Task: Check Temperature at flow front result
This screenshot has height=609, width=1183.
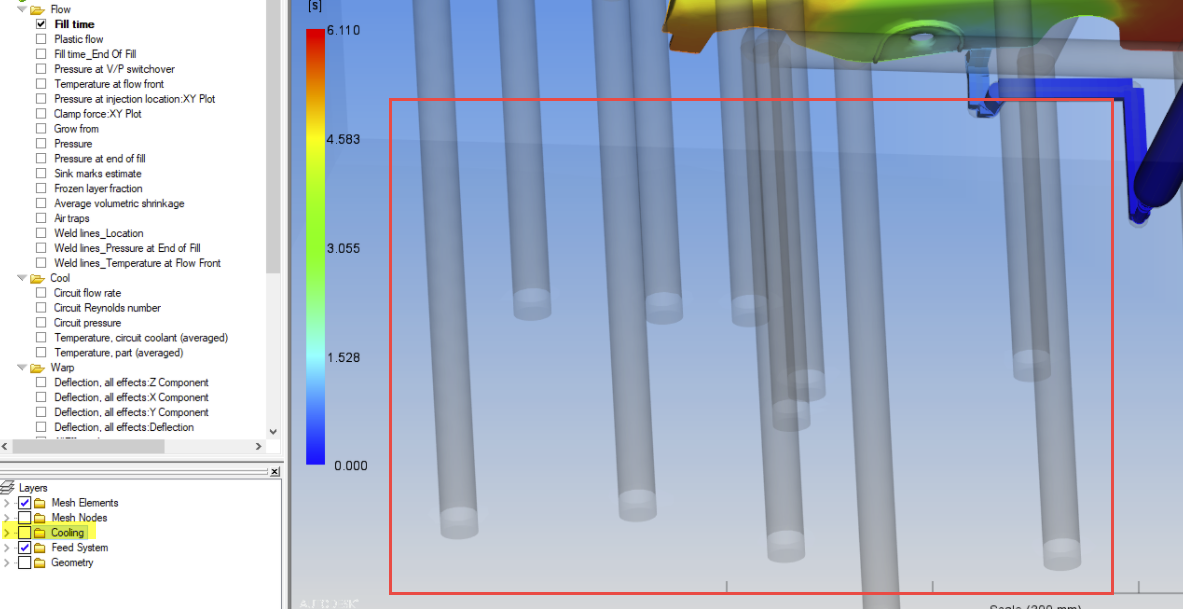Action: tap(40, 83)
